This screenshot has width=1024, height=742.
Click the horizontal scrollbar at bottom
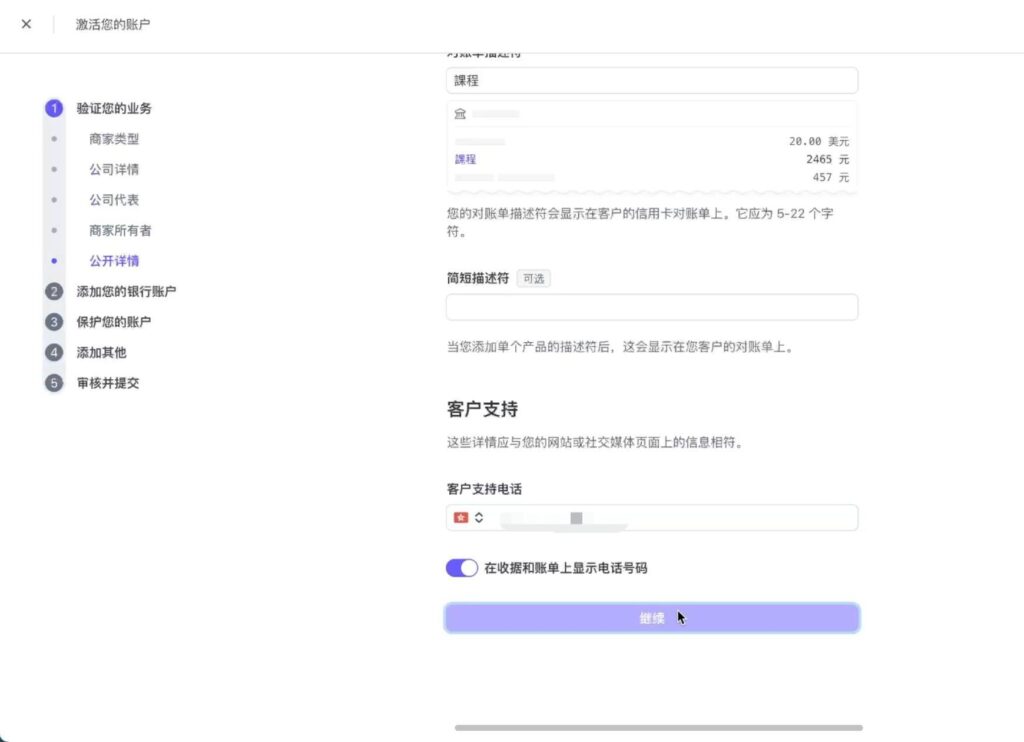(x=658, y=728)
